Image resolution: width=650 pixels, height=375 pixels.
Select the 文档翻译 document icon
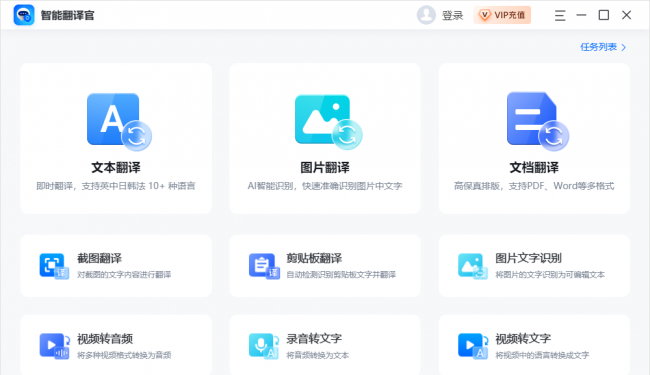click(538, 121)
